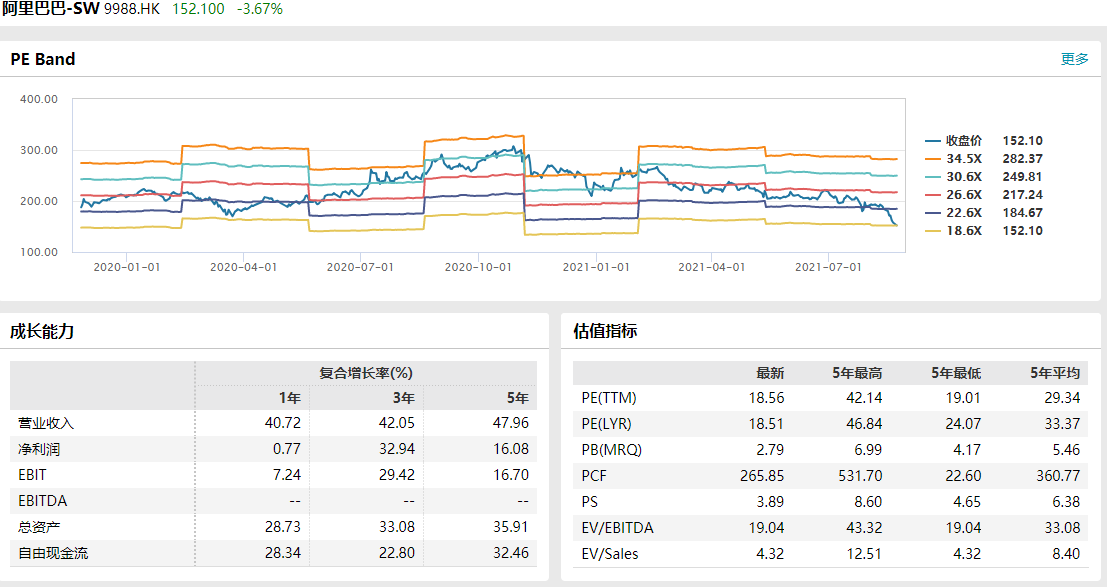Viewport: 1107px width, 587px height.
Task: Click the 282.37 value beside 34.5X
Action: 1022,159
